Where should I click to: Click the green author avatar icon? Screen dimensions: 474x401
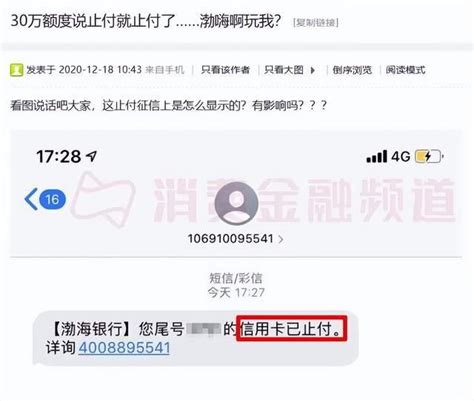click(16, 70)
